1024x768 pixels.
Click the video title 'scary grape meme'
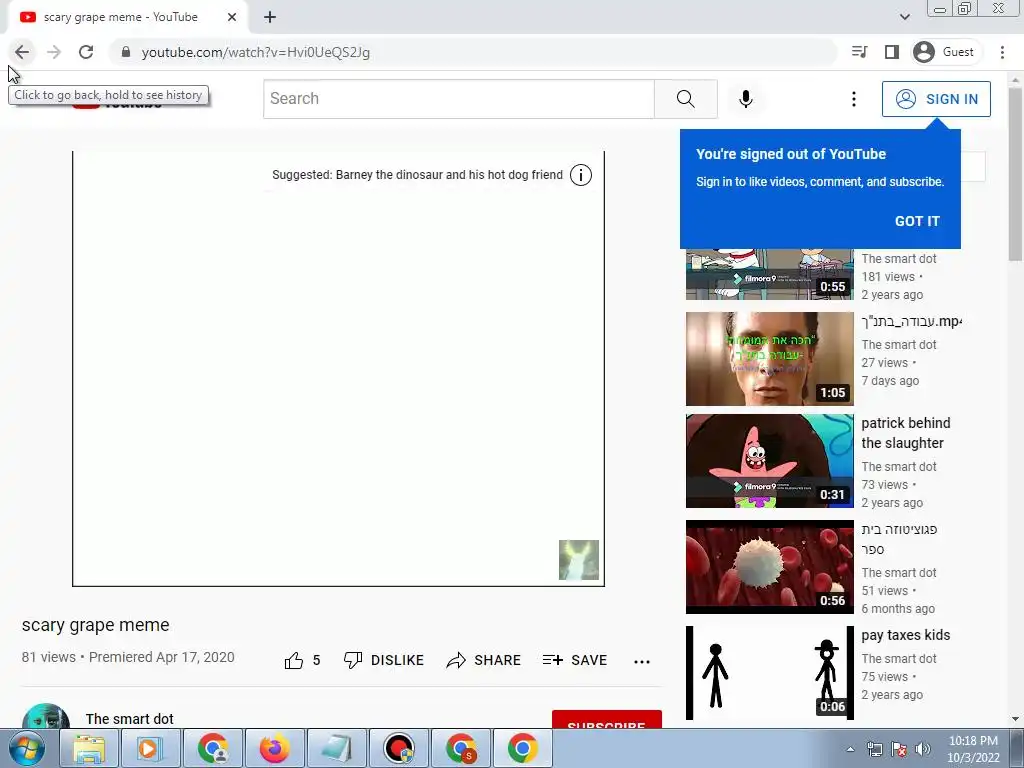pyautogui.click(x=95, y=625)
